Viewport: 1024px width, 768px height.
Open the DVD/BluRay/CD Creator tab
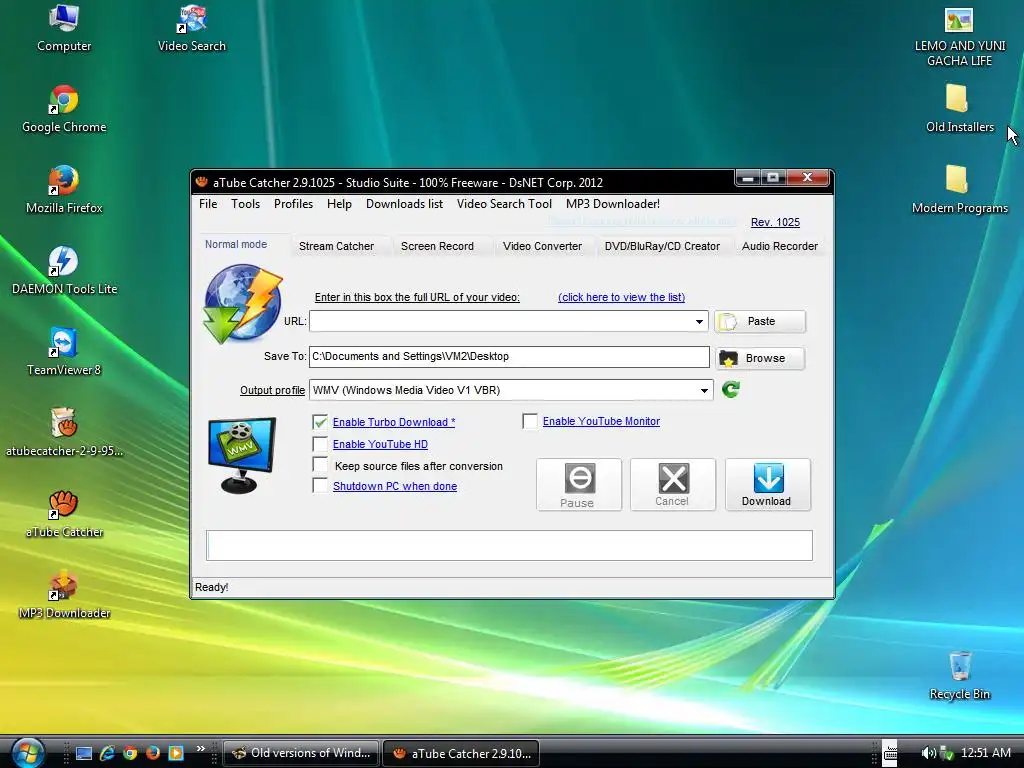pos(662,246)
